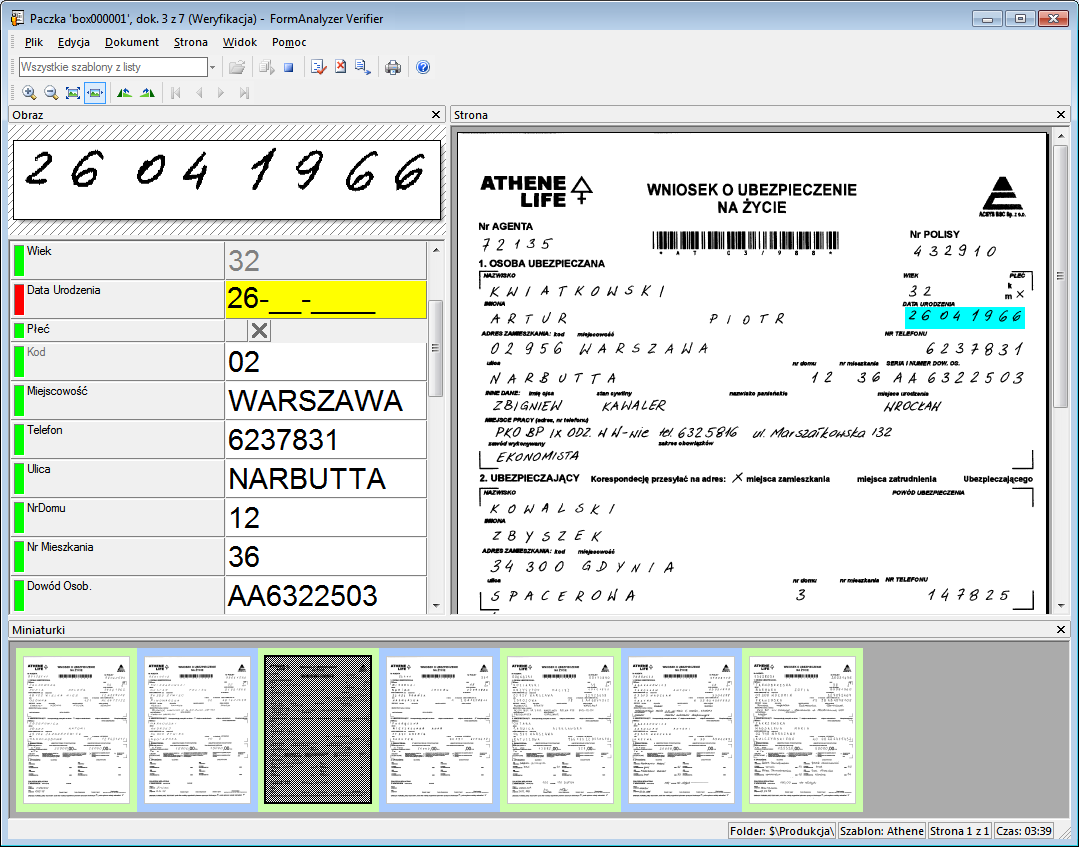Screen dimensions: 1079x847
Task: Click the blue Help question mark icon
Action: [x=422, y=67]
